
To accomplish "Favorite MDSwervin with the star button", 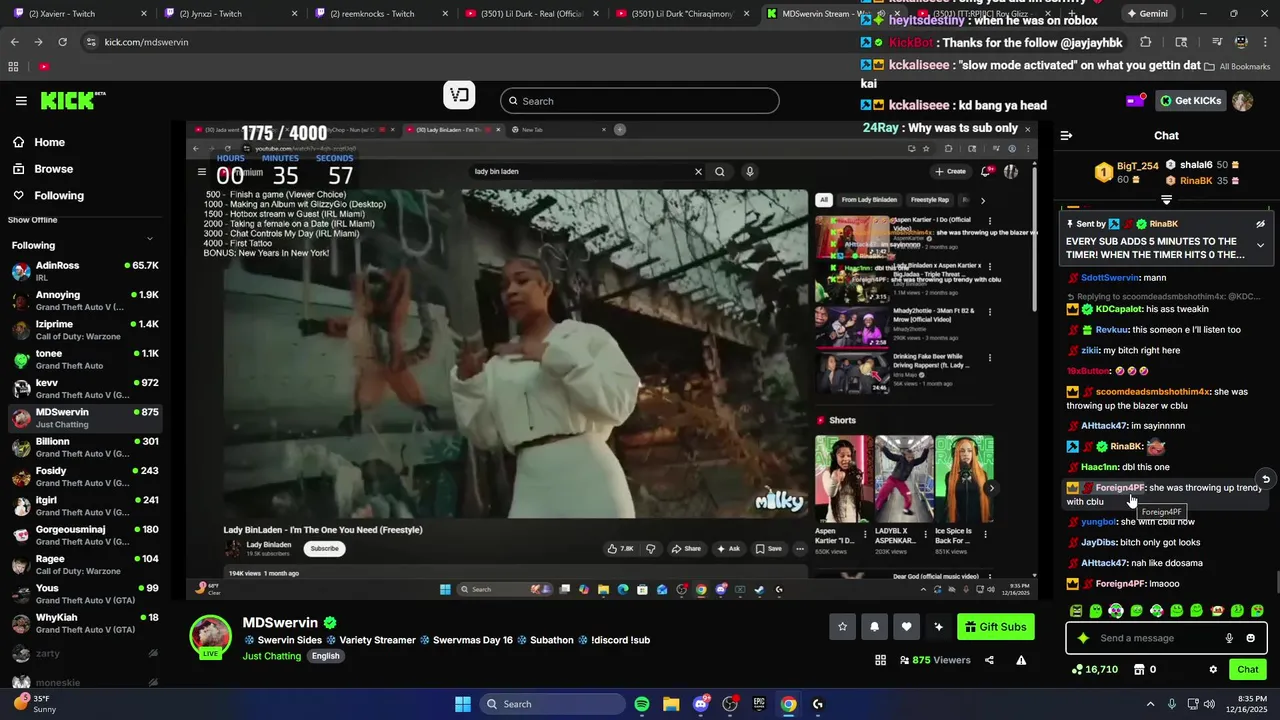I will [842, 627].
